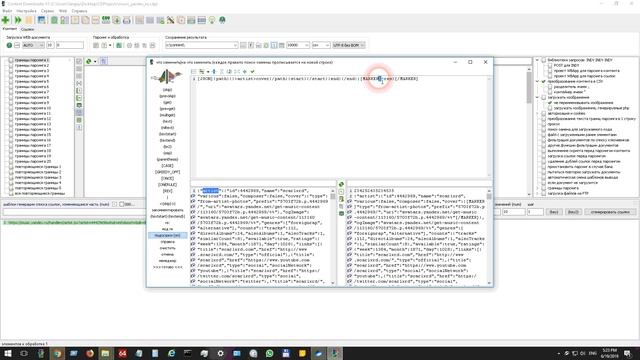Click сгенерировать ссылки button
The image size is (640, 360).
610,212
